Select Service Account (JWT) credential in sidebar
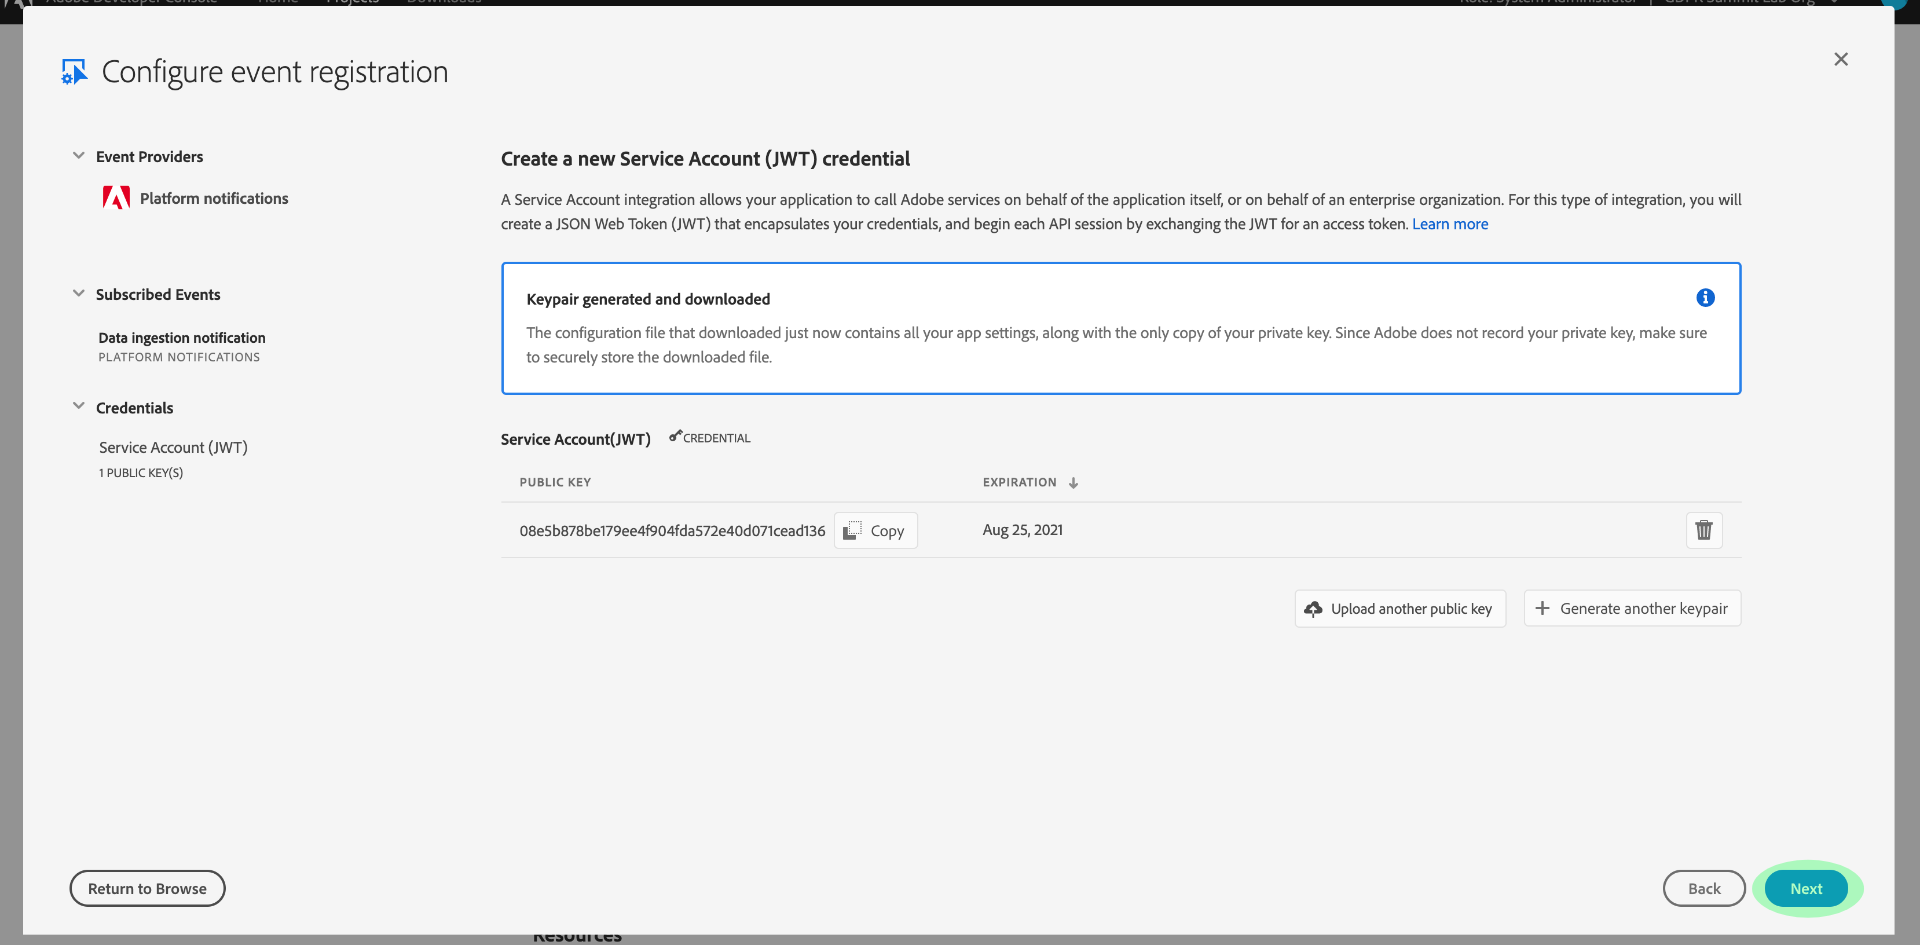1920x945 pixels. (173, 448)
